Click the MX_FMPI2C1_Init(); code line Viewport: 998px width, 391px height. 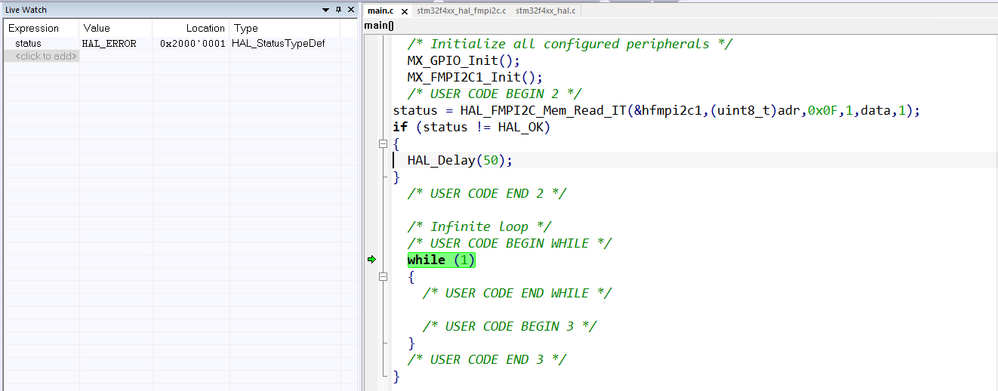point(475,78)
